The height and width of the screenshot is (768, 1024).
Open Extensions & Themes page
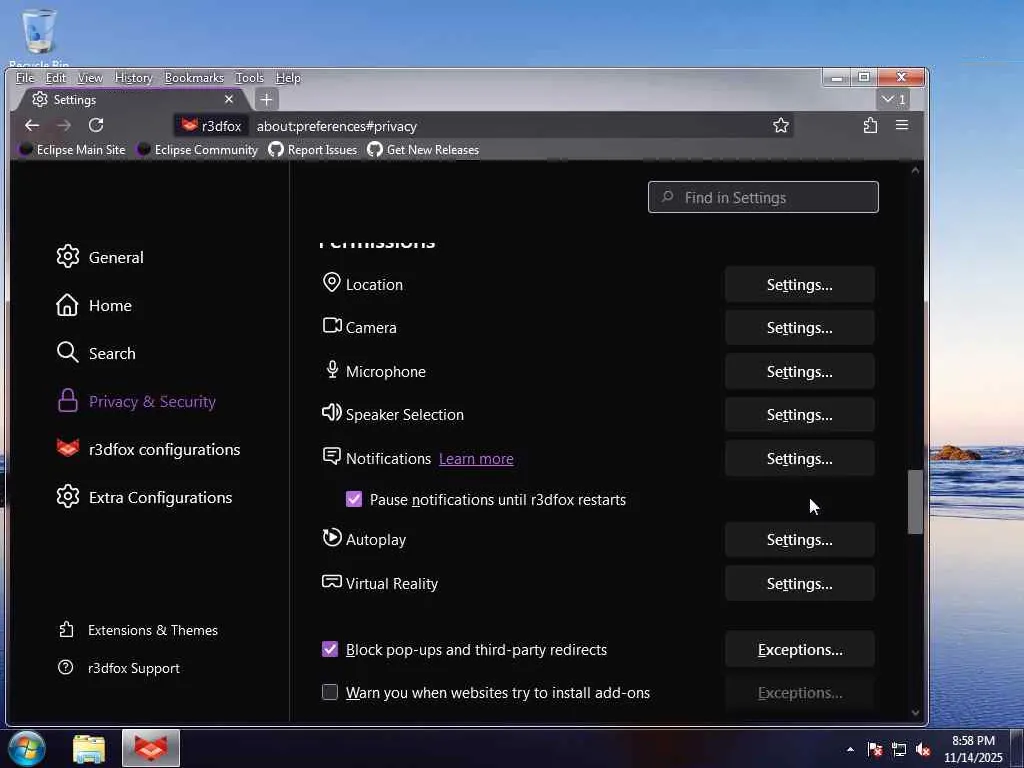[x=138, y=630]
